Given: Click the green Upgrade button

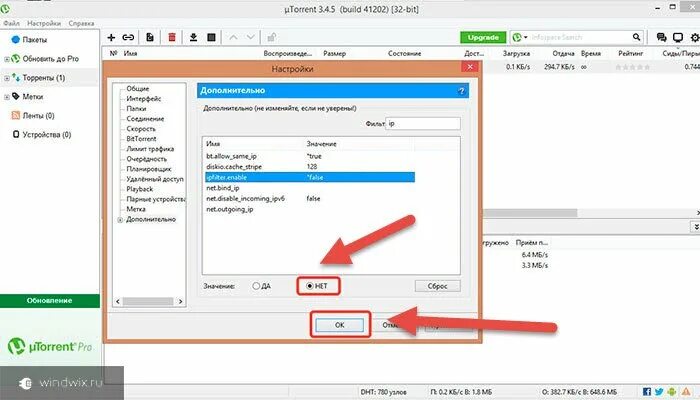Looking at the screenshot, I should coord(483,38).
